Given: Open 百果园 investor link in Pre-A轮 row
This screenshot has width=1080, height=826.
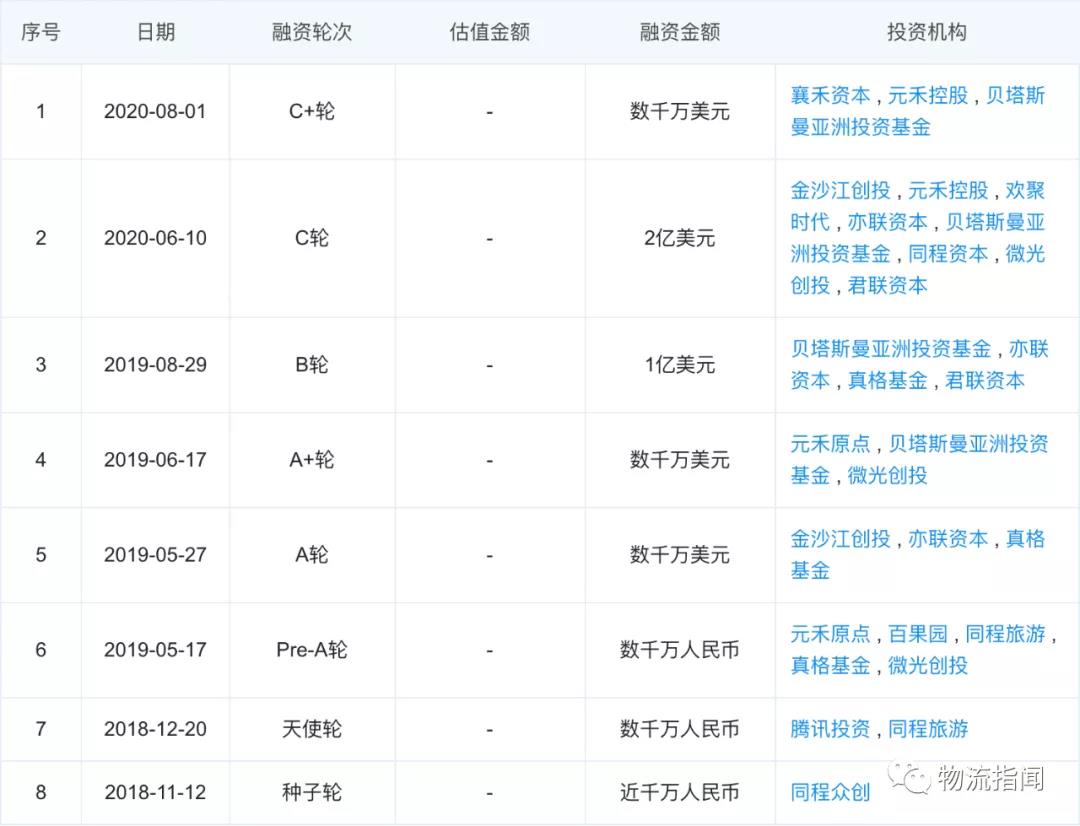Looking at the screenshot, I should pyautogui.click(x=918, y=634).
